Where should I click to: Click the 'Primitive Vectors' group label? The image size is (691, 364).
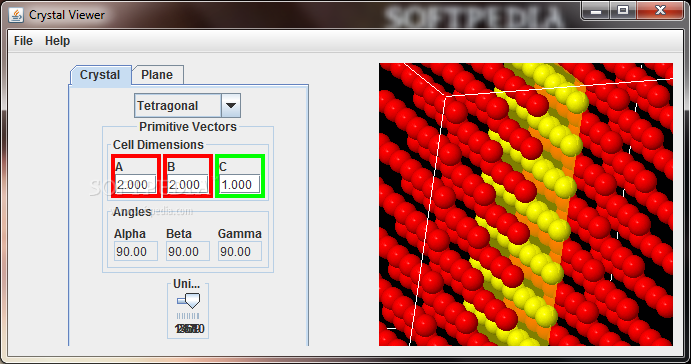coord(188,127)
